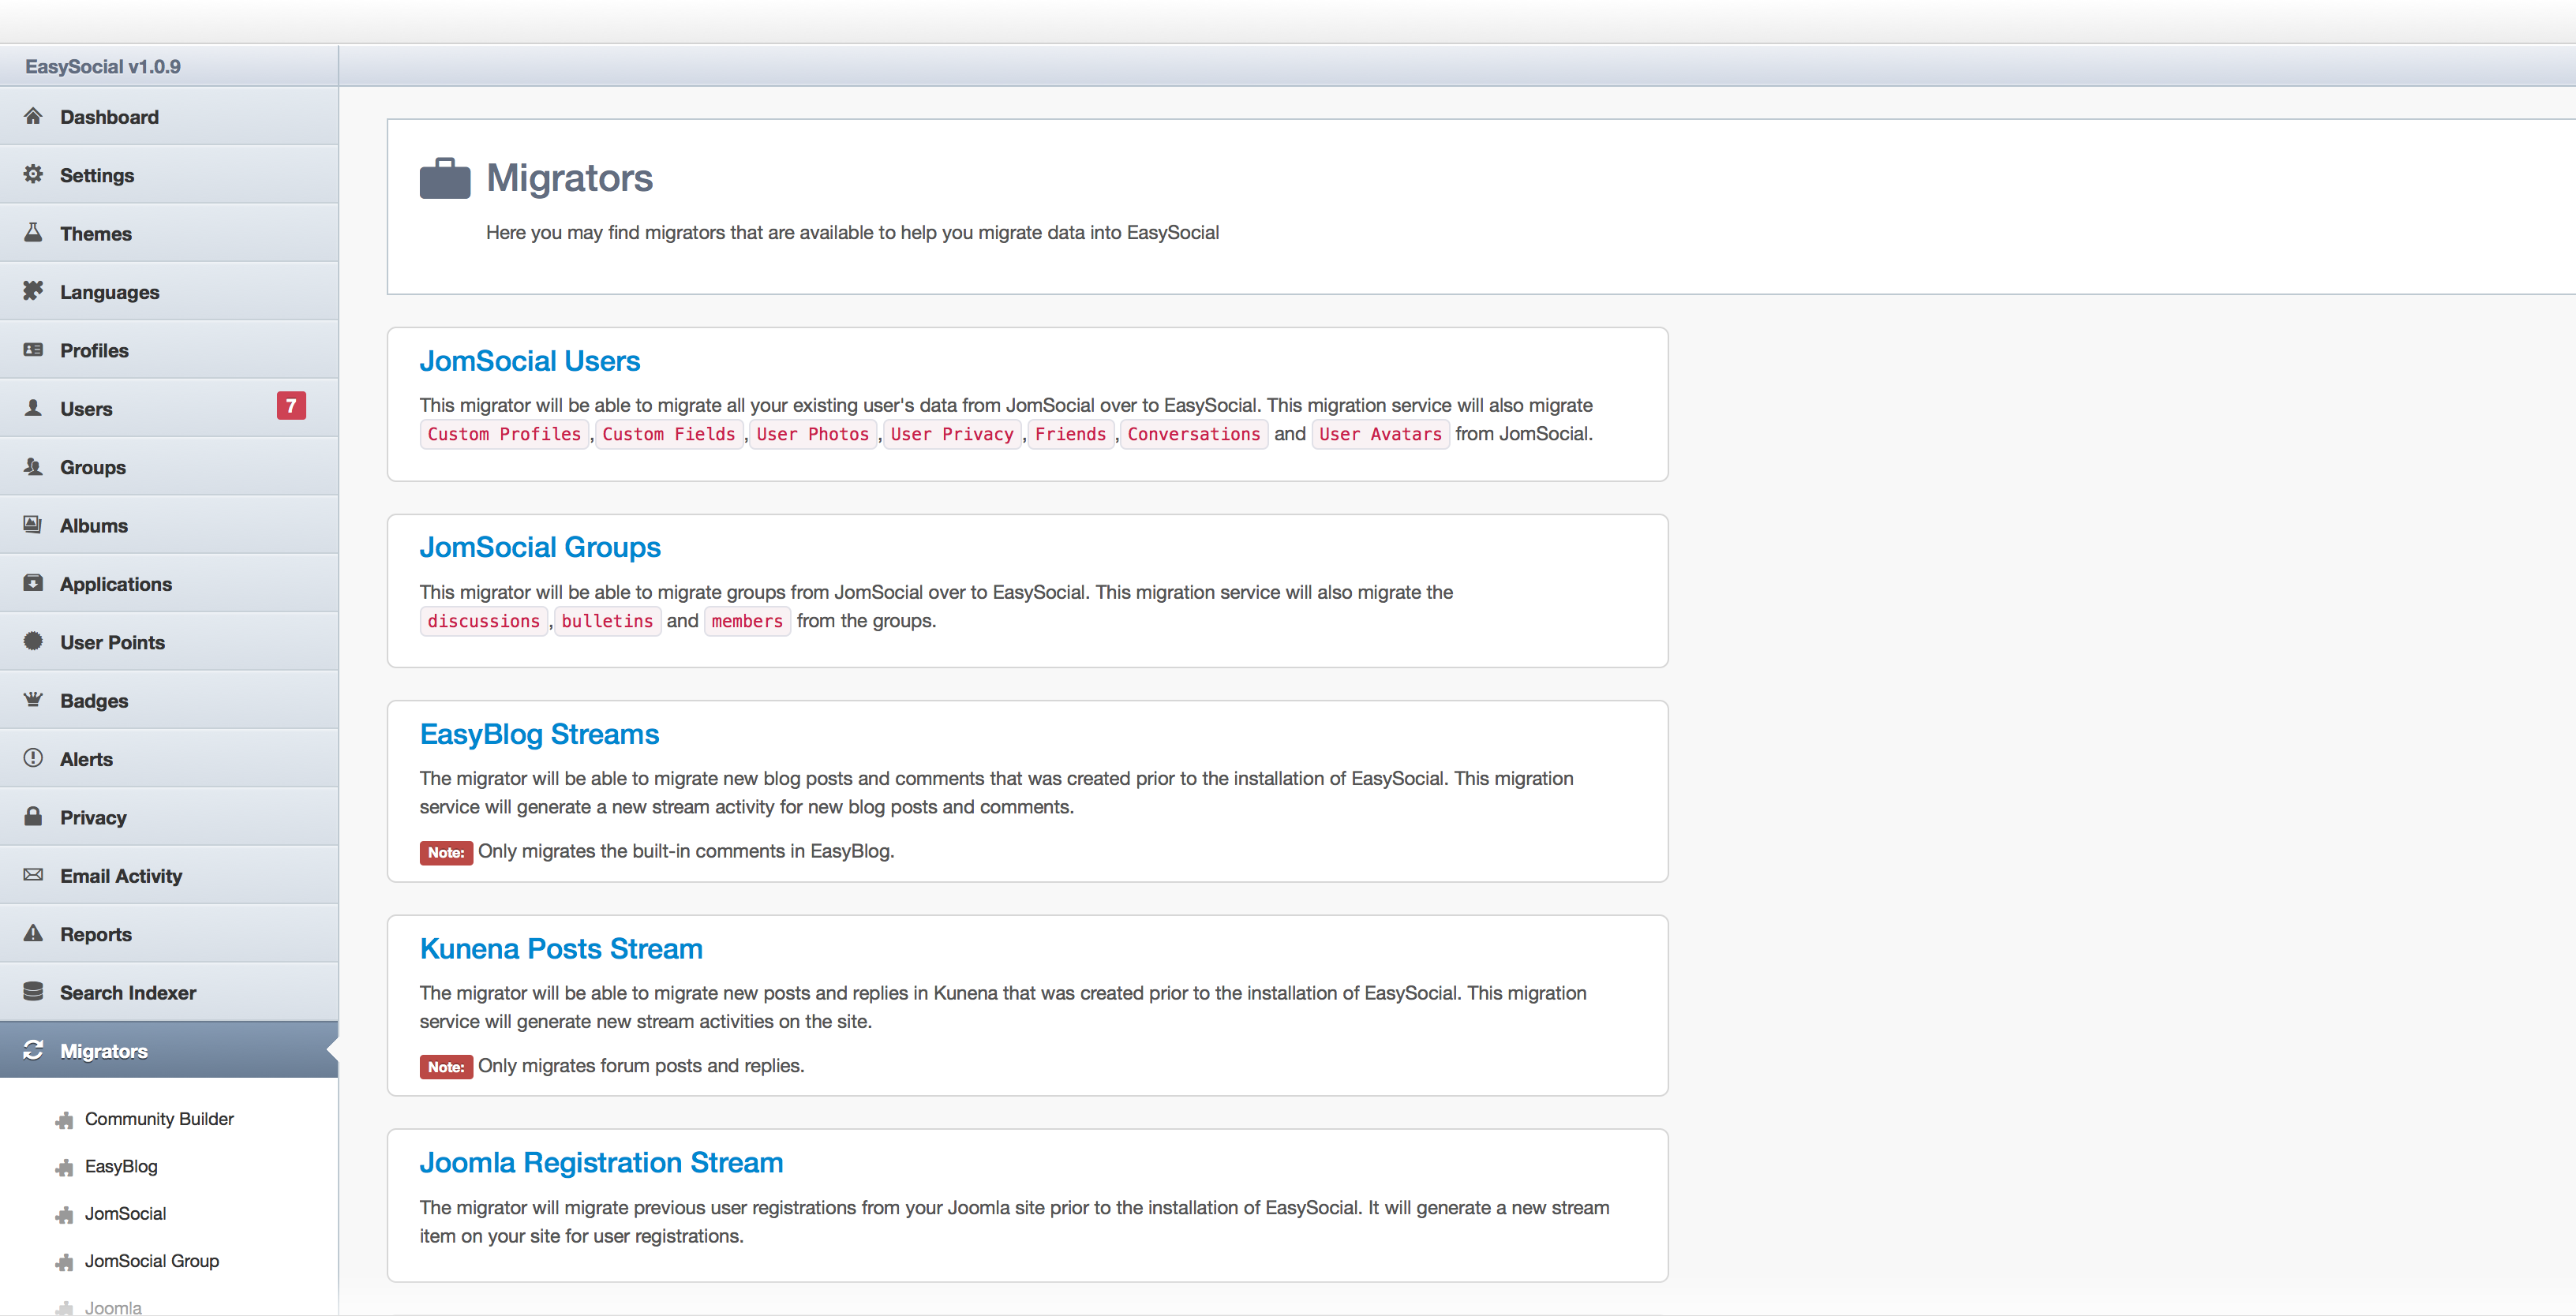This screenshot has width=2576, height=1316.
Task: Click the EasyBlog Streams Note label
Action: click(446, 852)
